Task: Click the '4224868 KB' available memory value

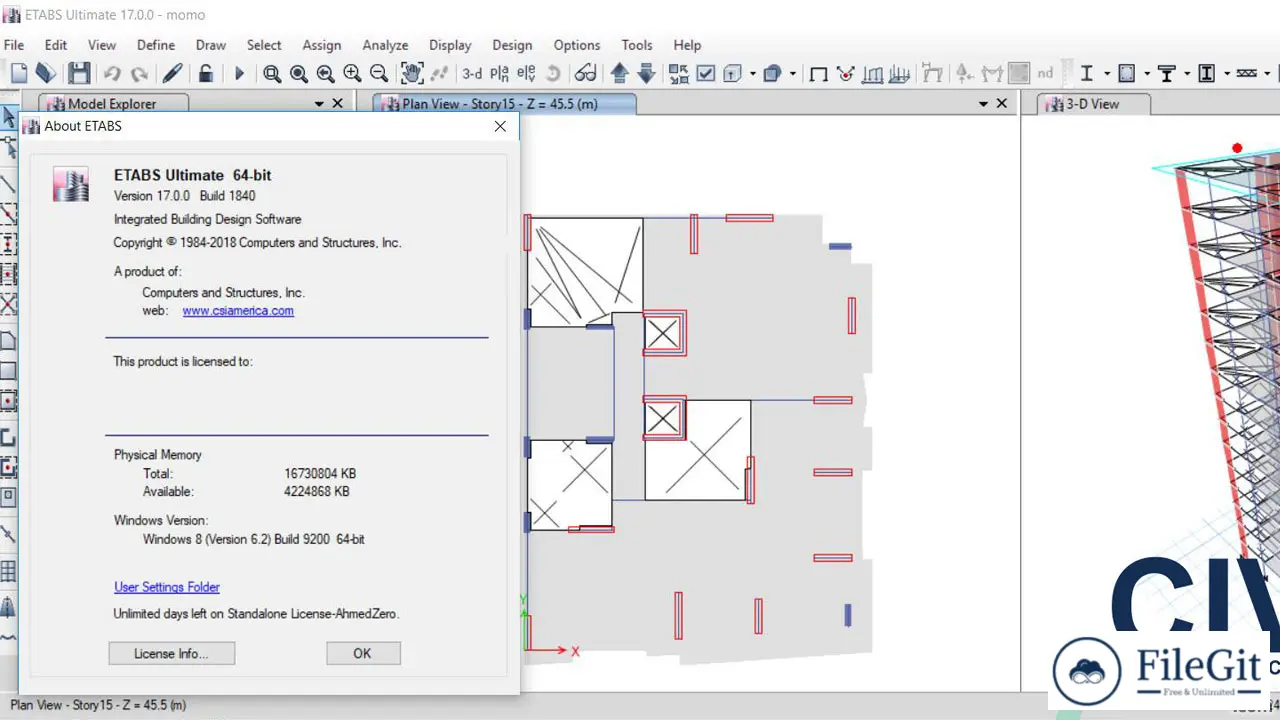Action: tap(317, 492)
